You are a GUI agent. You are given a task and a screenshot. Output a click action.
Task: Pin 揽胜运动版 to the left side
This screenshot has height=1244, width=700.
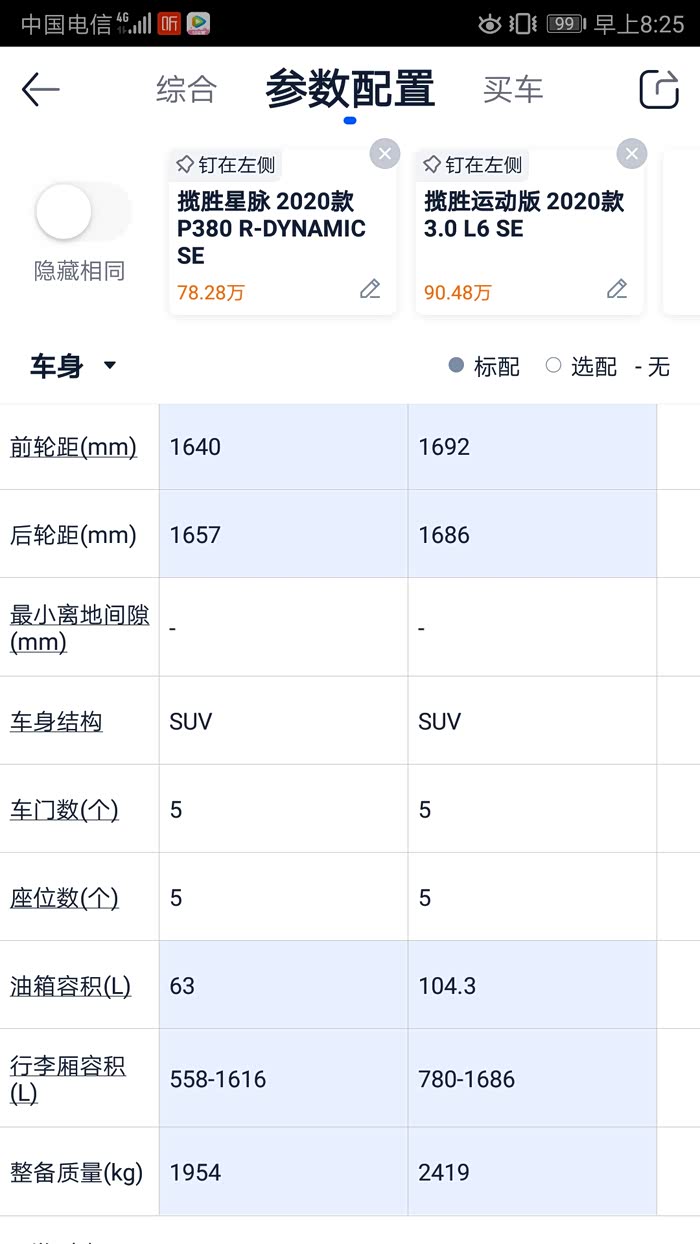pos(473,165)
